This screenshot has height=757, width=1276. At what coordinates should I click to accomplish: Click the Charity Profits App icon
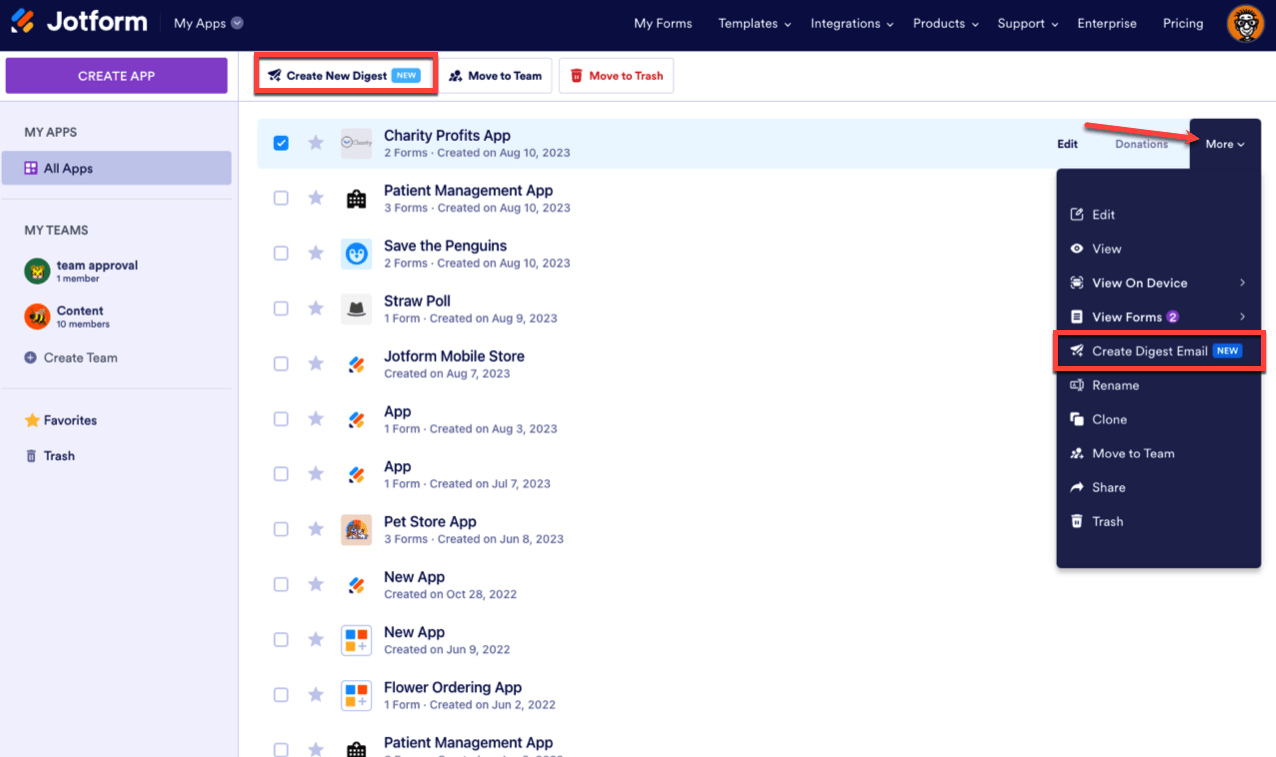pyautogui.click(x=356, y=143)
